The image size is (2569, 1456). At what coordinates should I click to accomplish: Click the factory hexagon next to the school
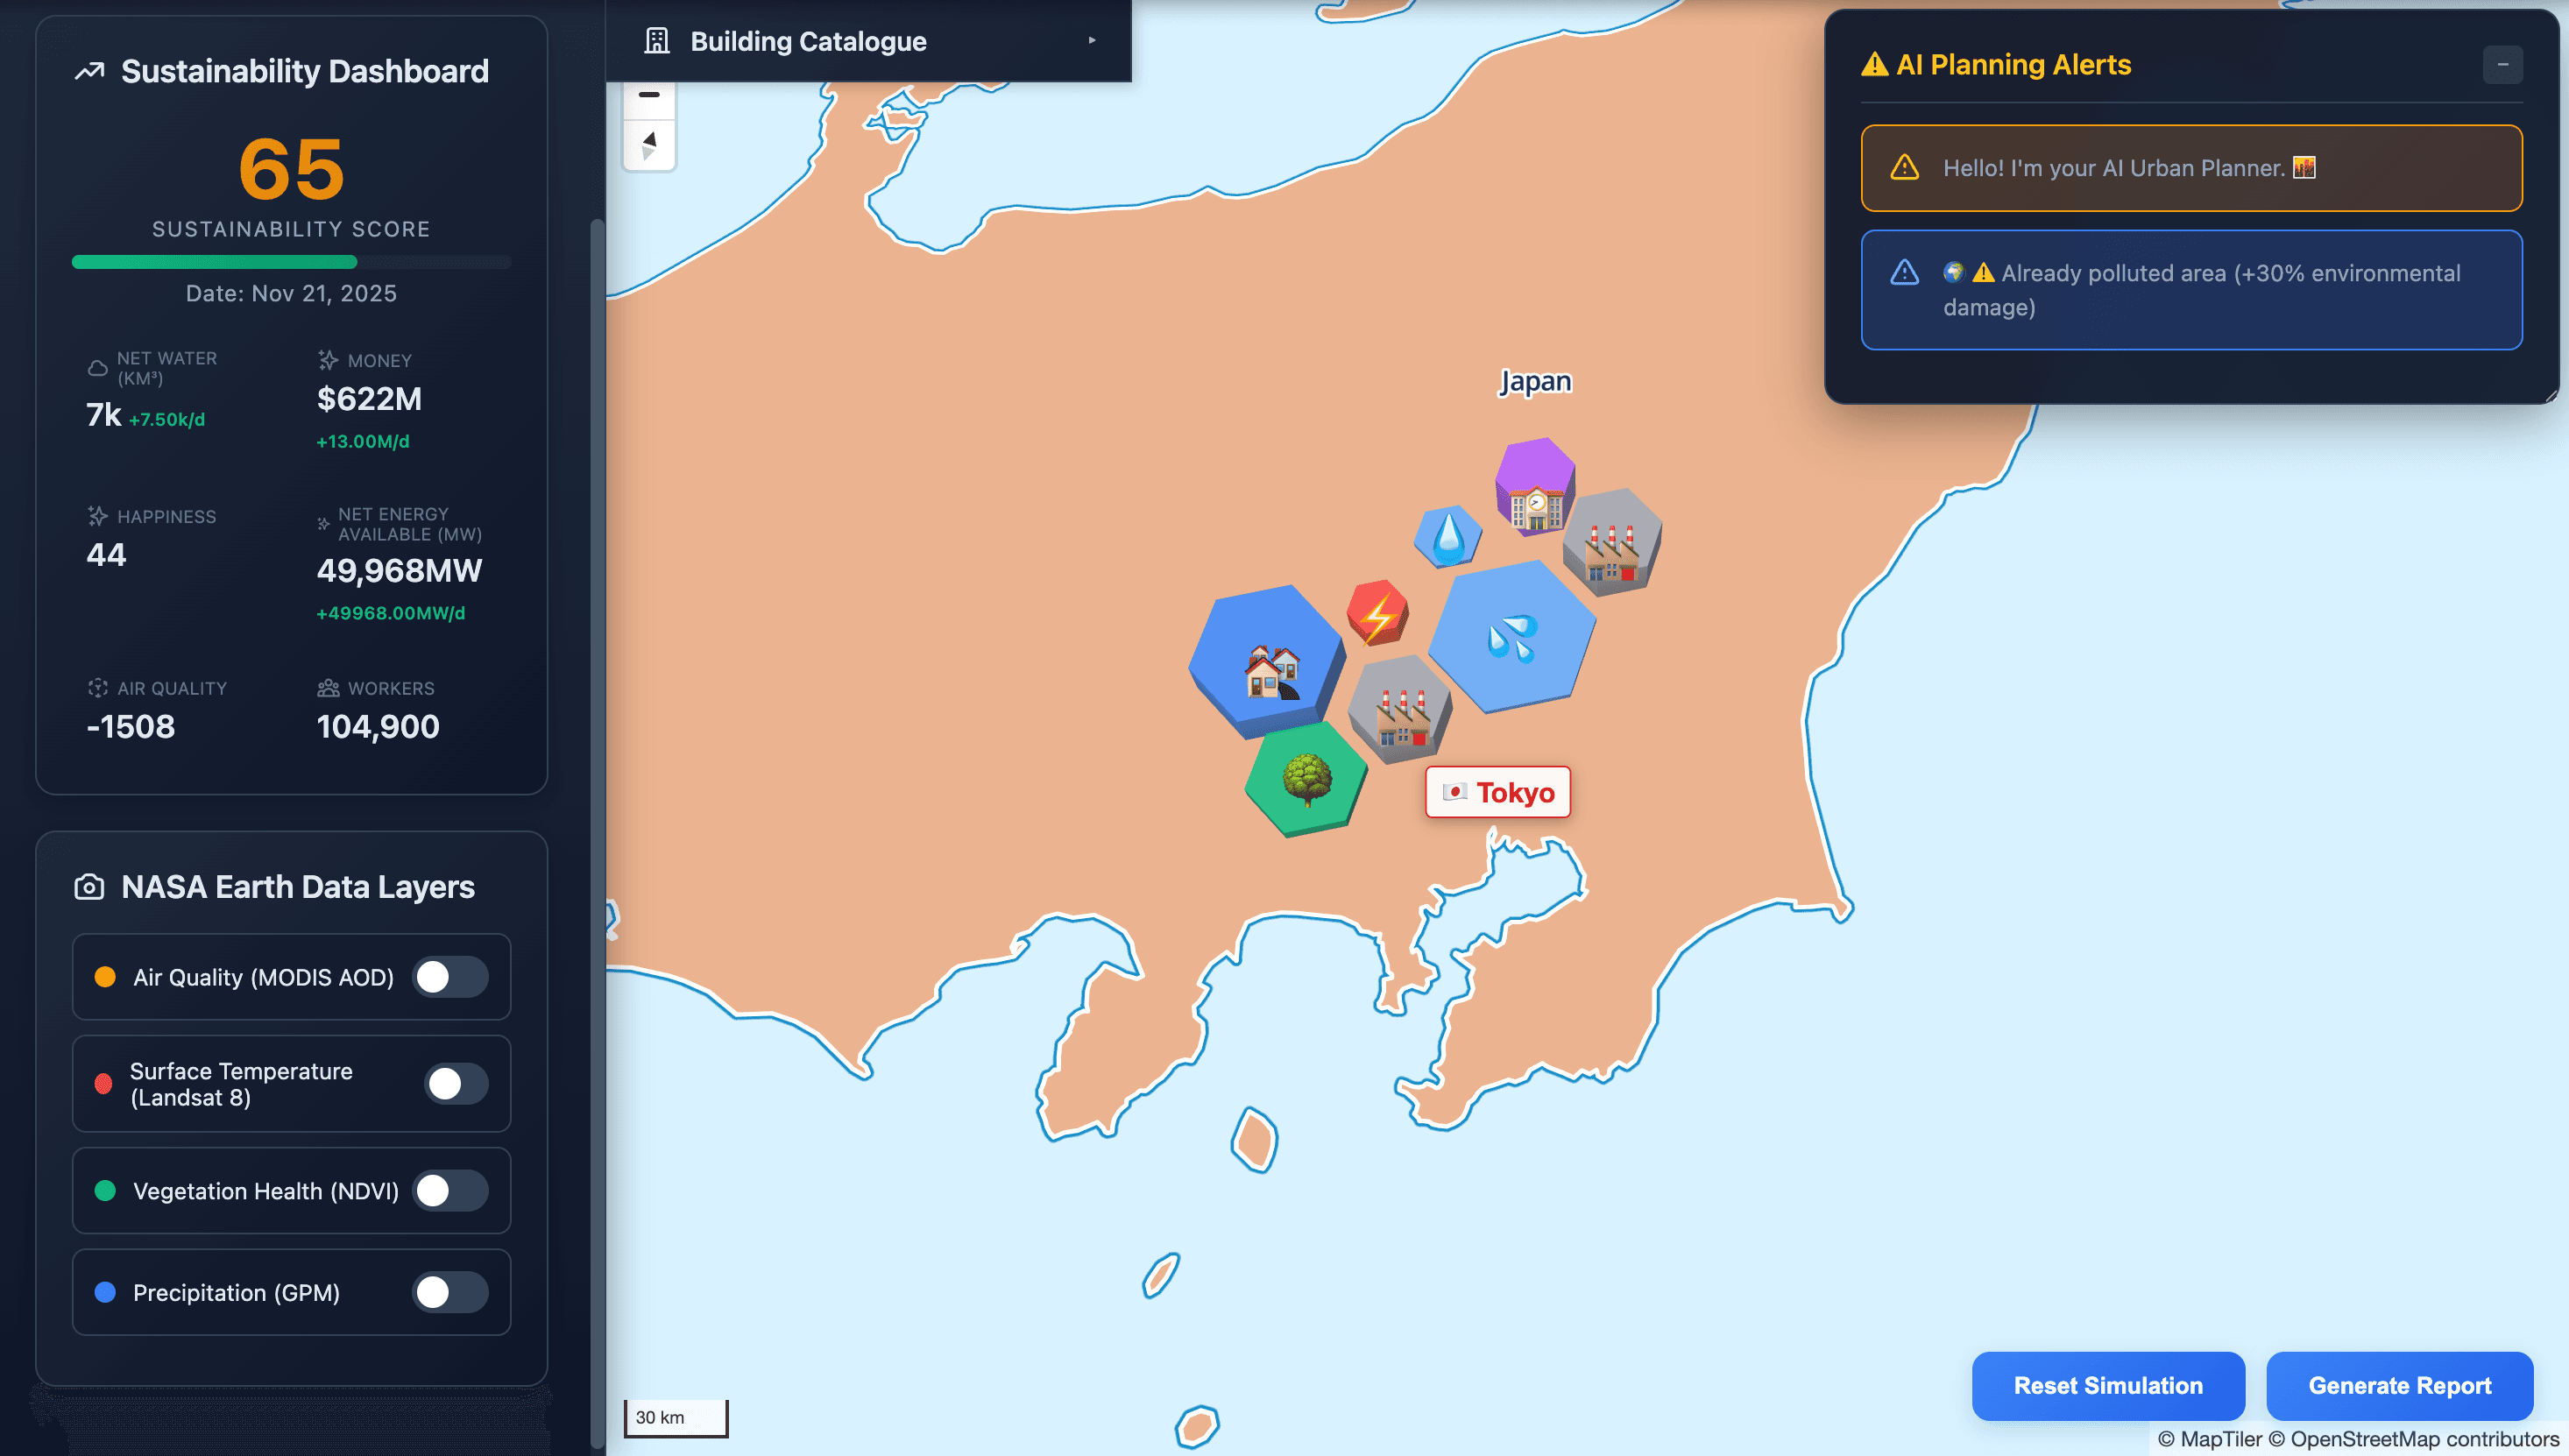pyautogui.click(x=1611, y=543)
